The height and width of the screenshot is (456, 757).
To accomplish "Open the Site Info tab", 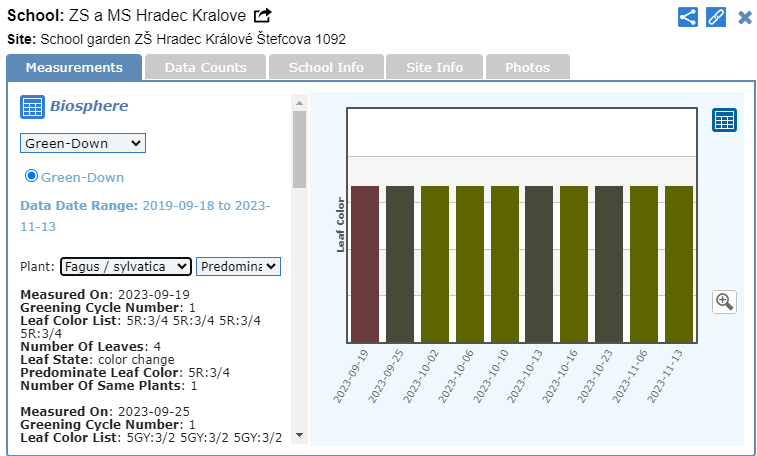I will [x=434, y=67].
